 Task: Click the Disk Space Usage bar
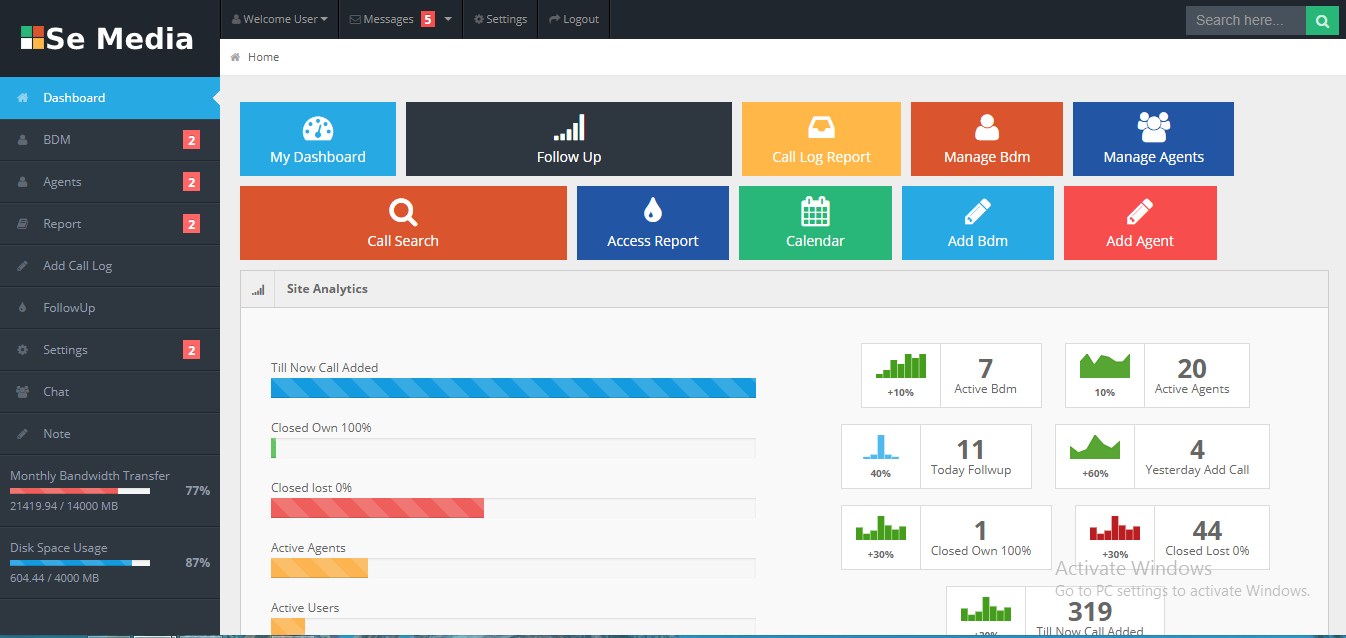pyautogui.click(x=80, y=563)
